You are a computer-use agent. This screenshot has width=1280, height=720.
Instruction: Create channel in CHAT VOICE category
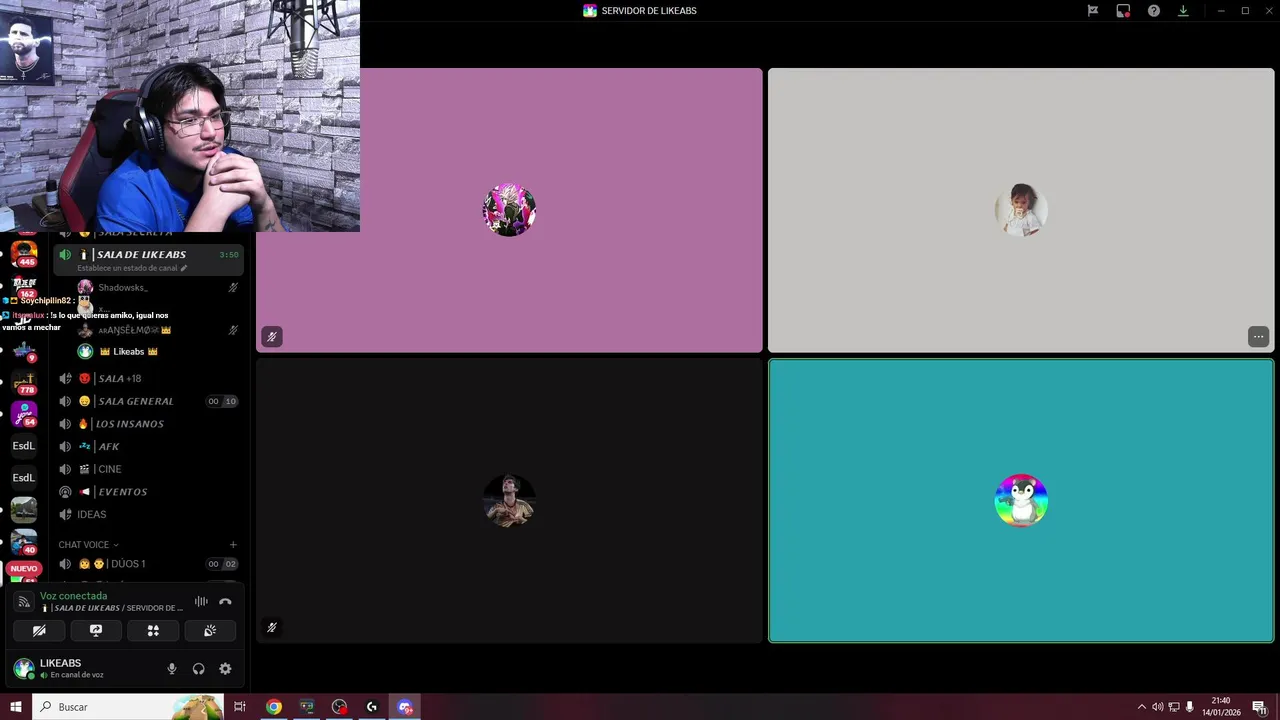[x=233, y=545]
